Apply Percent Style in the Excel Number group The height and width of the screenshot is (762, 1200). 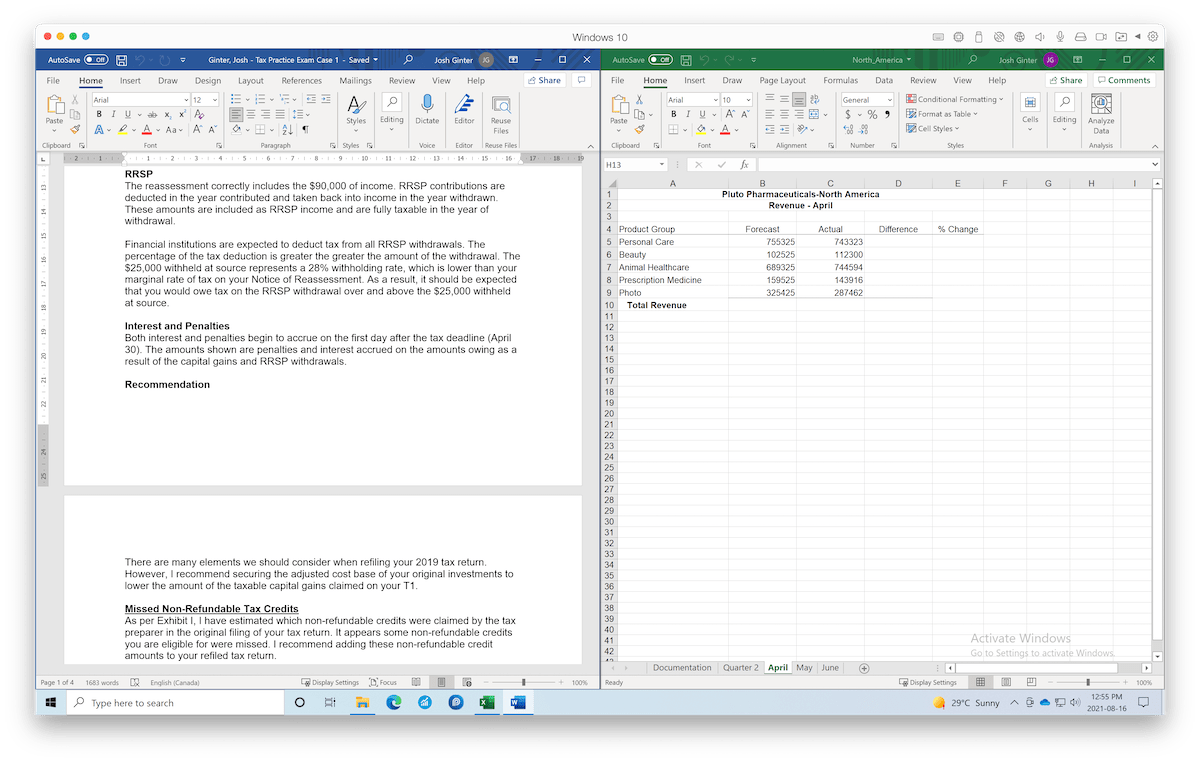pyautogui.click(x=872, y=115)
